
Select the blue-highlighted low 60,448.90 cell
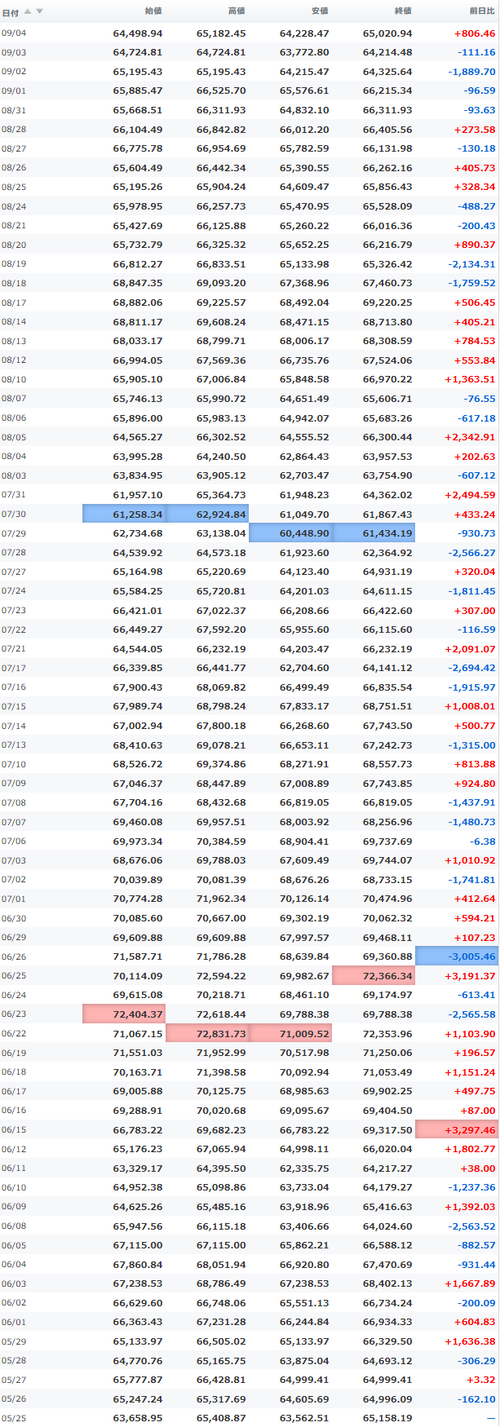tap(290, 533)
